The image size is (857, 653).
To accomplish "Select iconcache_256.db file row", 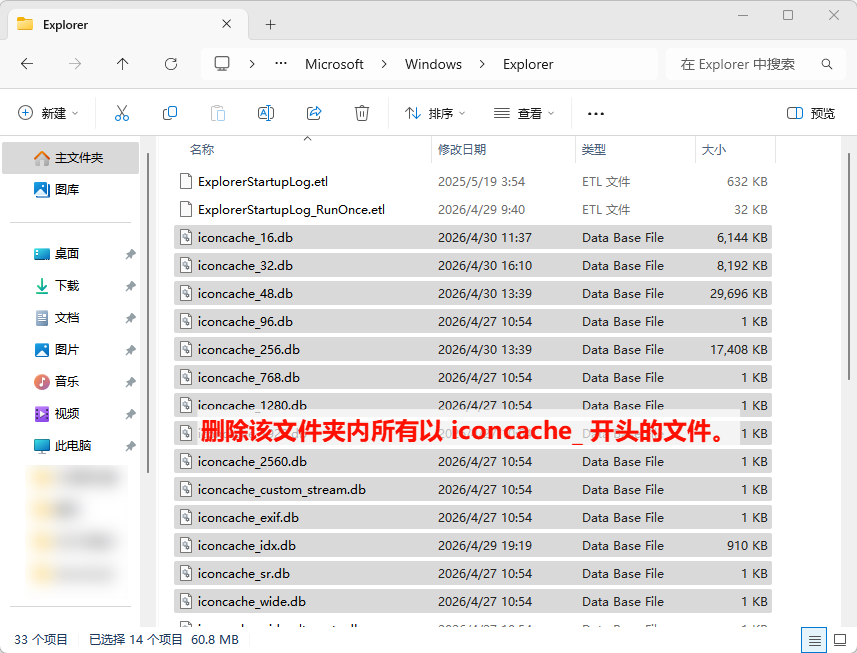I will [x=473, y=349].
